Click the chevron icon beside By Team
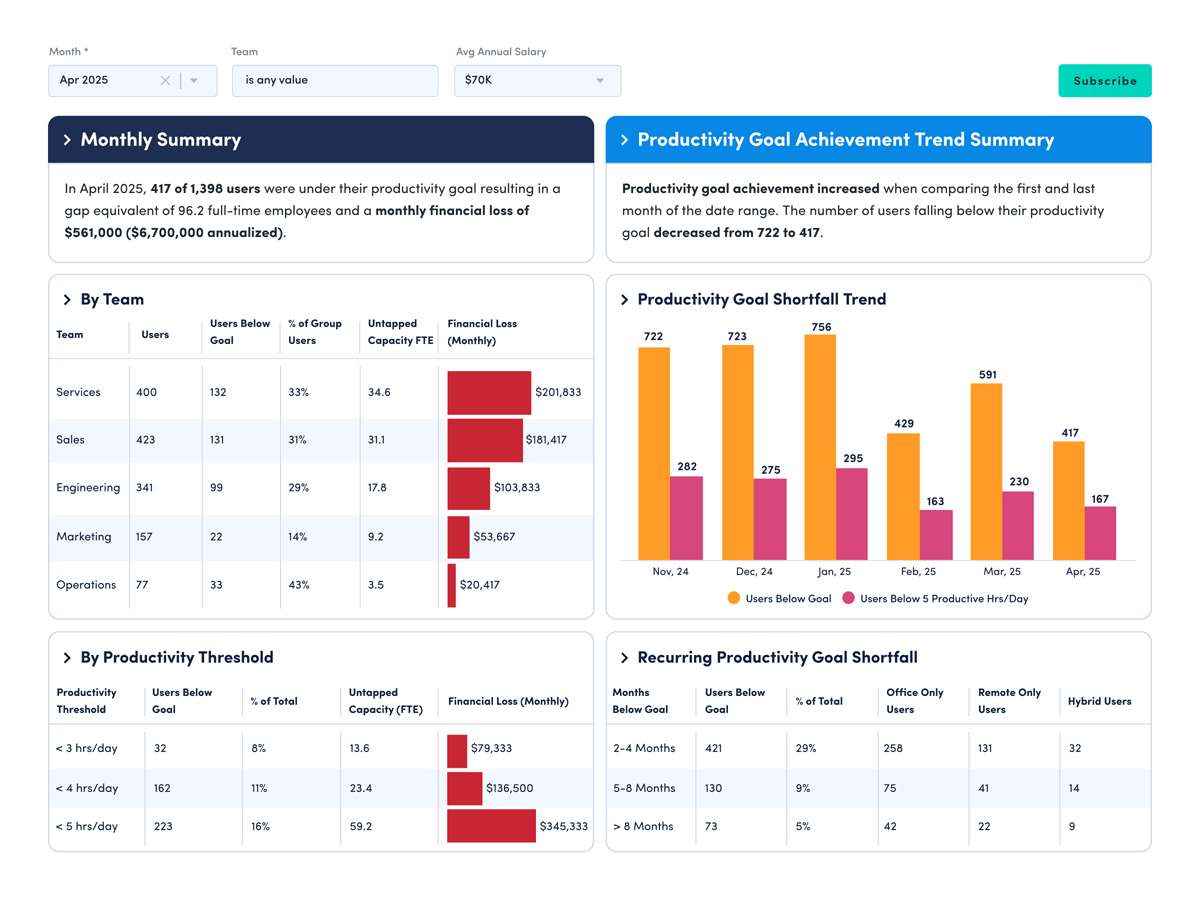The height and width of the screenshot is (900, 1200). [65, 299]
